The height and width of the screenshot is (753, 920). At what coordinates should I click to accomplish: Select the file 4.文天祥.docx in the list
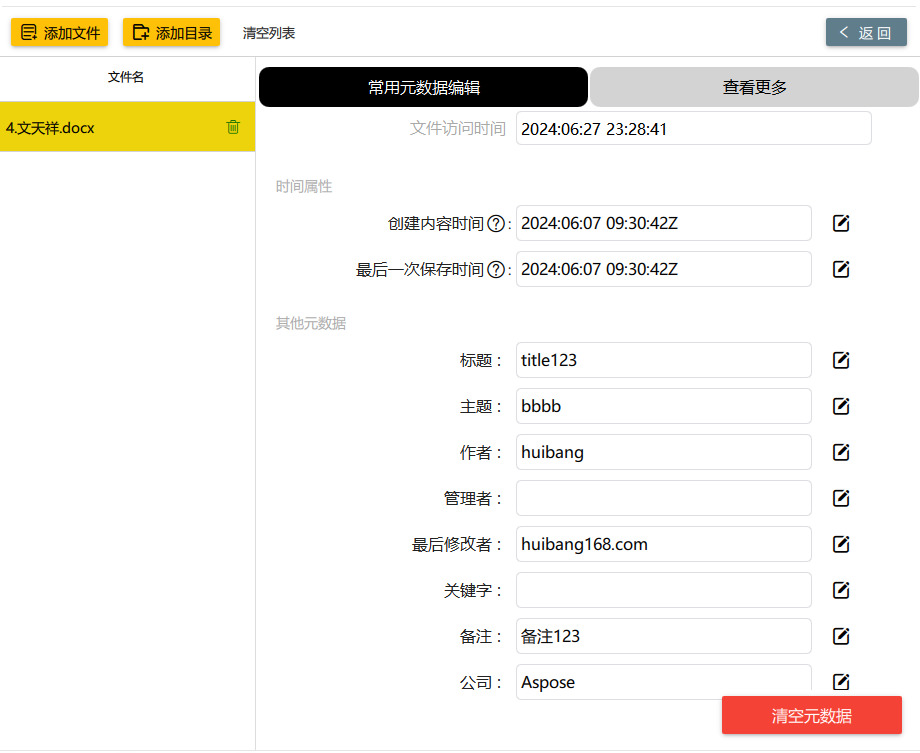tap(127, 127)
